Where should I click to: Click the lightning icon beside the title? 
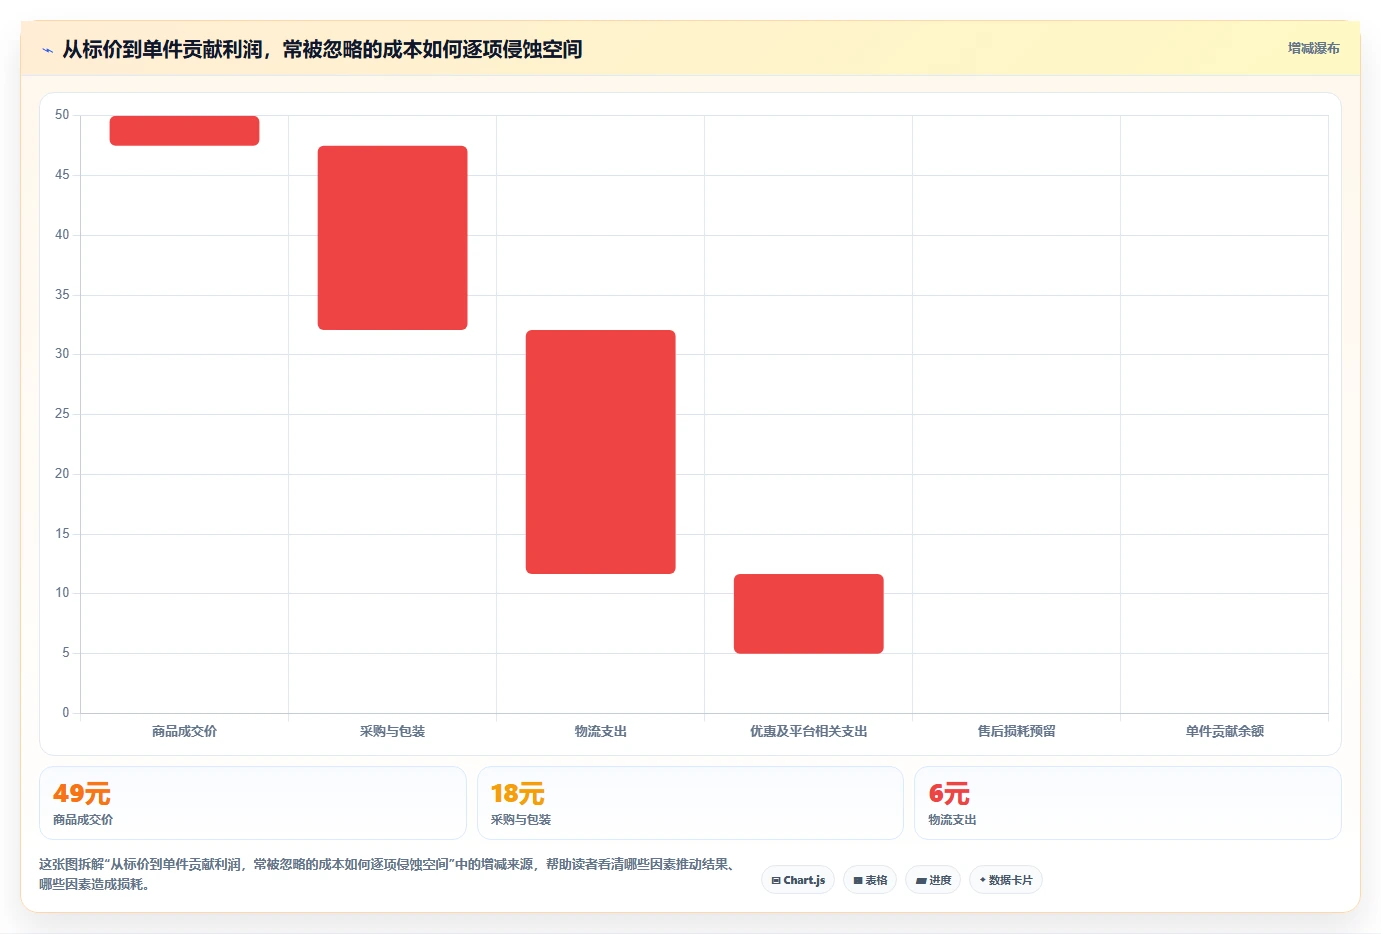pos(47,50)
